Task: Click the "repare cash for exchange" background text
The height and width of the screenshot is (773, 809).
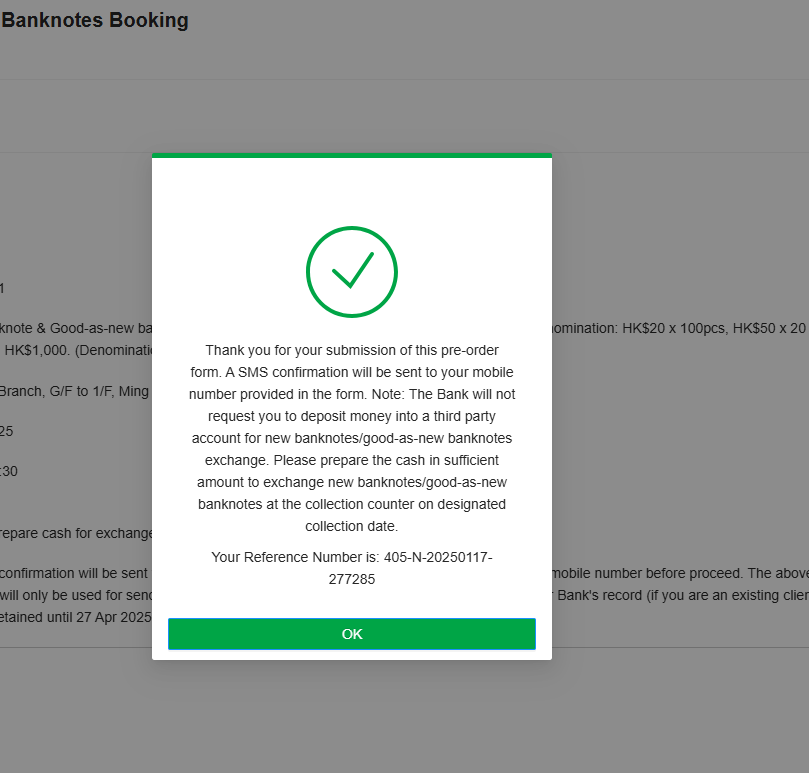Action: pyautogui.click(x=76, y=533)
